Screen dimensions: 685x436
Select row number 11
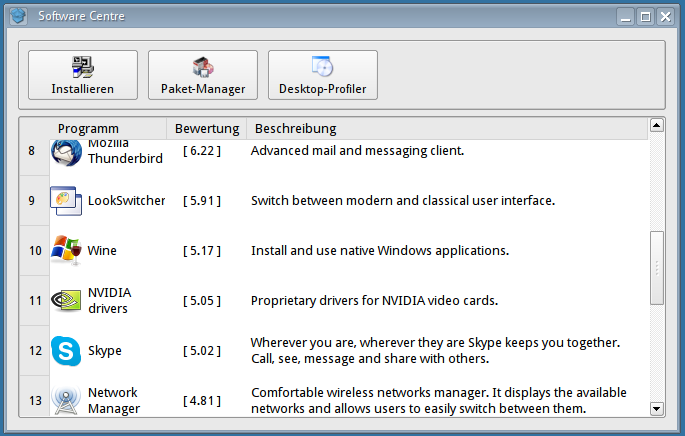click(35, 301)
